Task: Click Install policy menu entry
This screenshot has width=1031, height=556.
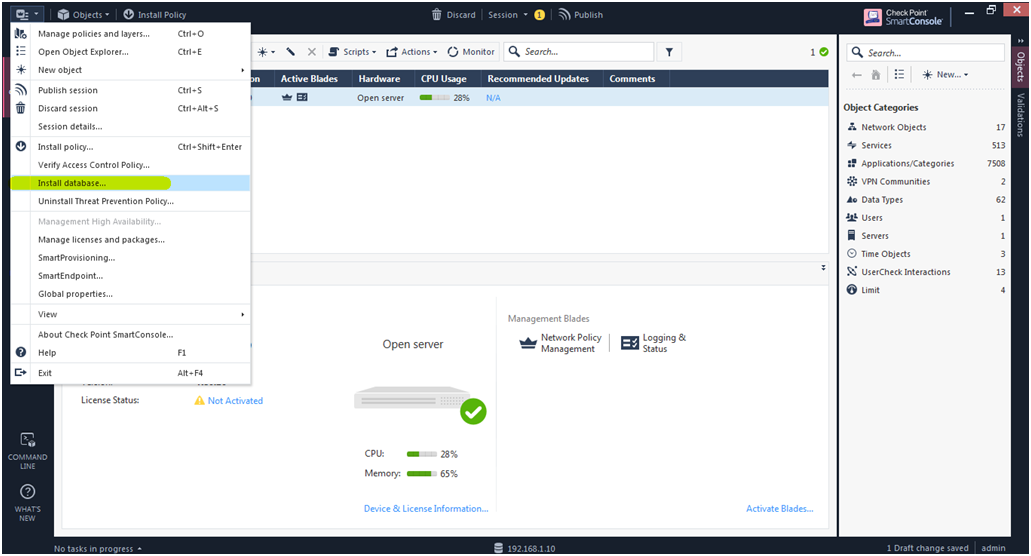Action: click(130, 147)
